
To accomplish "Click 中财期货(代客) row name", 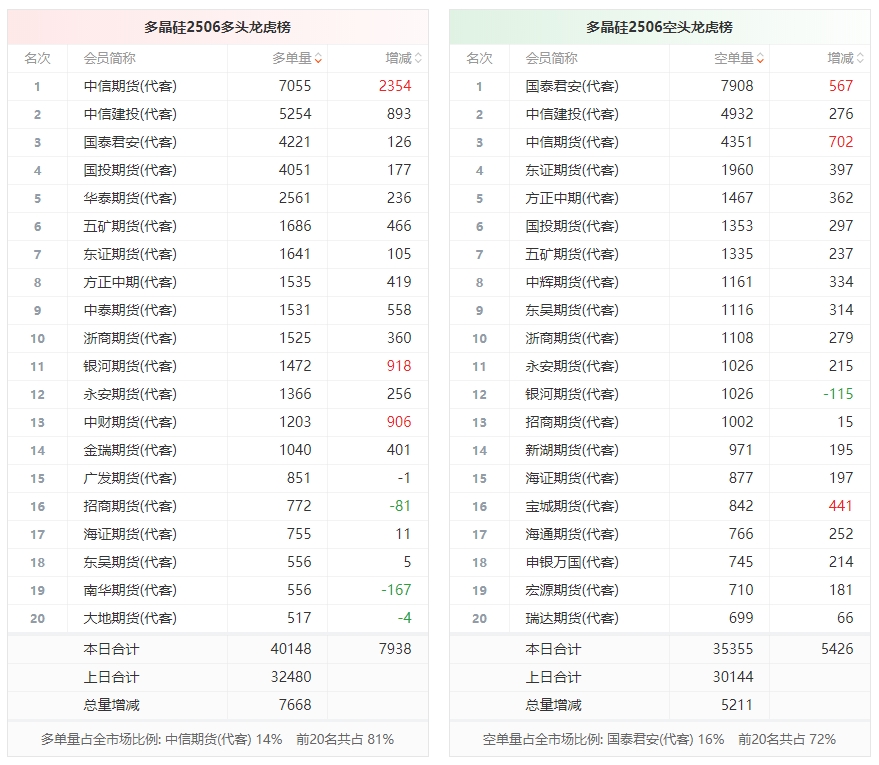I will pyautogui.click(x=130, y=423).
